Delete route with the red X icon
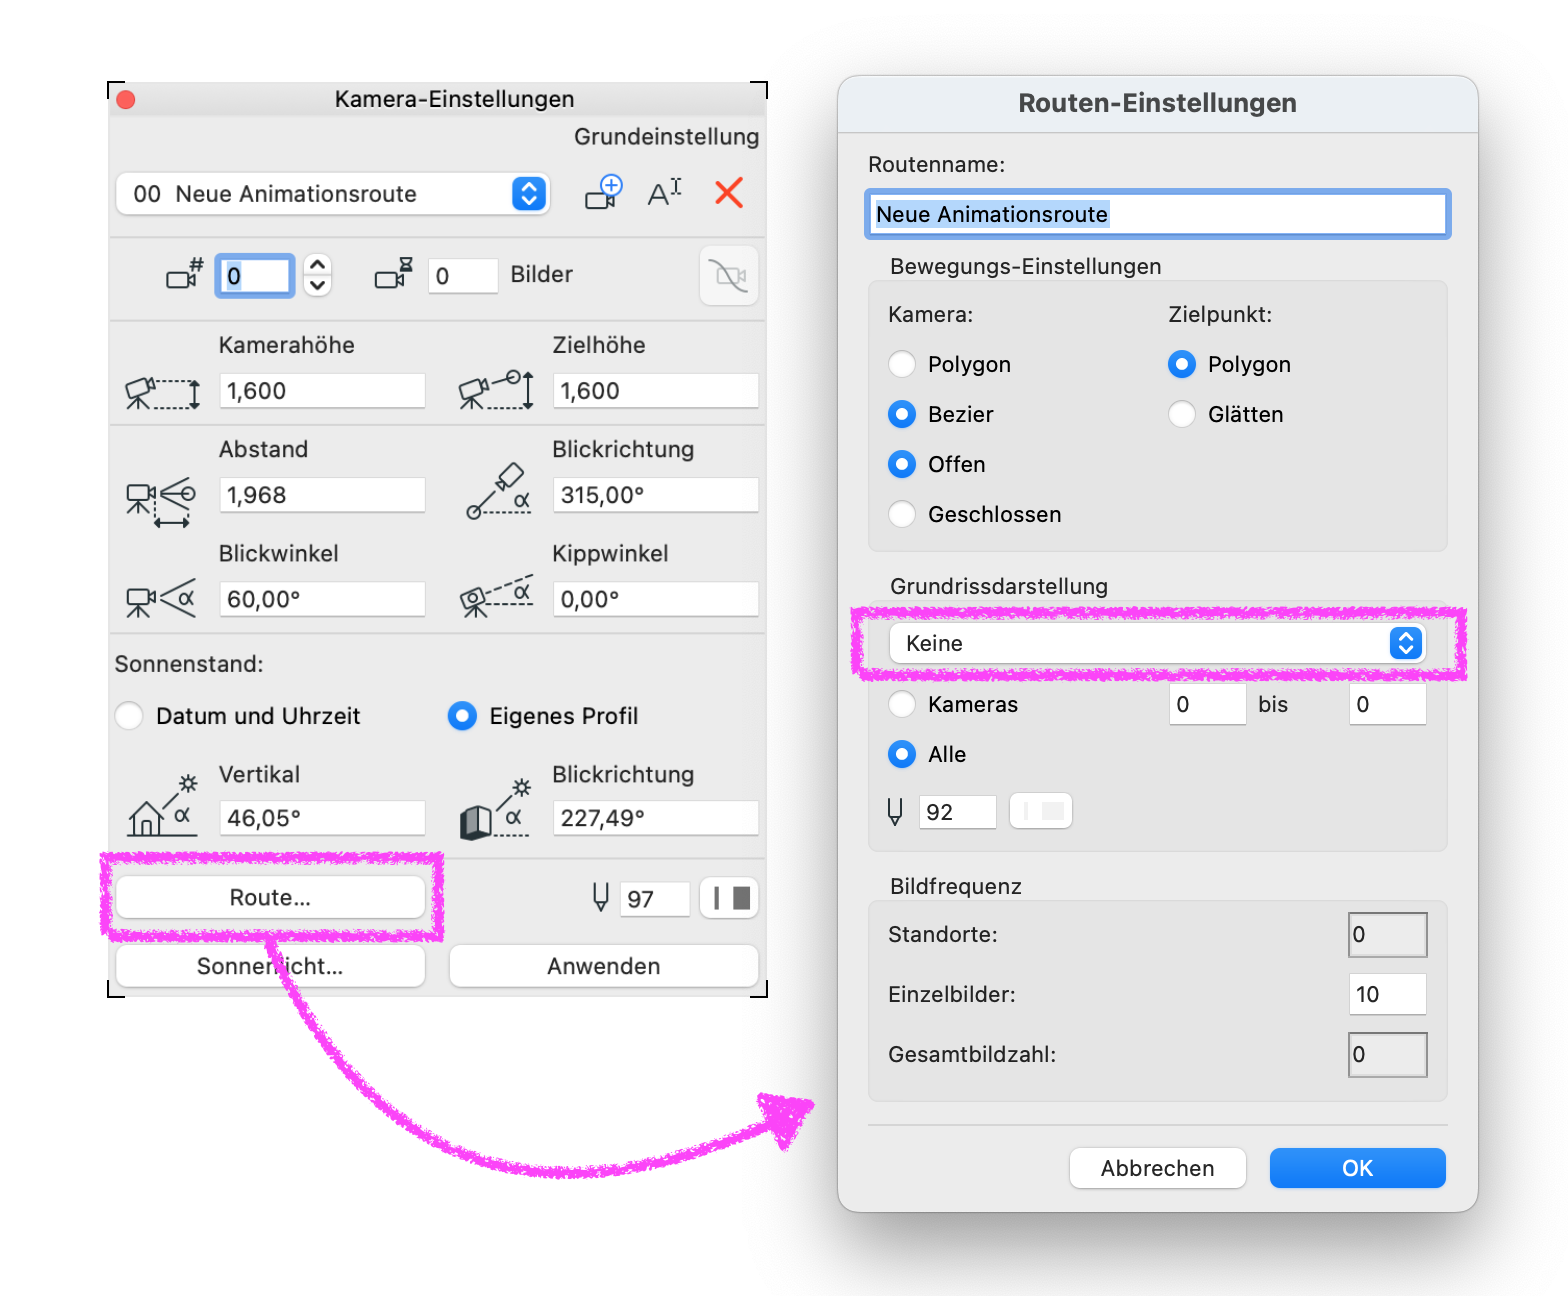This screenshot has height=1296, width=1568. pos(729,192)
